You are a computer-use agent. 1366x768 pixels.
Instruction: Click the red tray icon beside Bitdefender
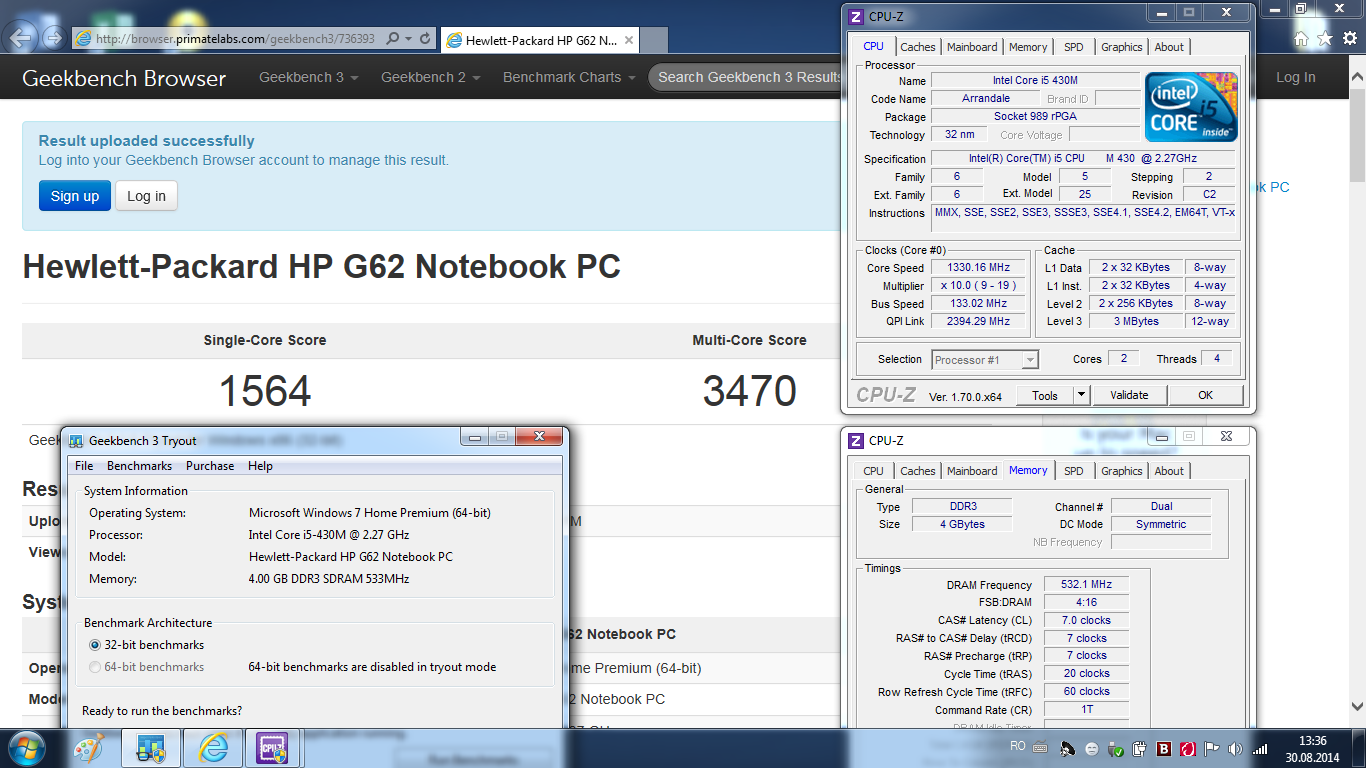[x=1188, y=747]
